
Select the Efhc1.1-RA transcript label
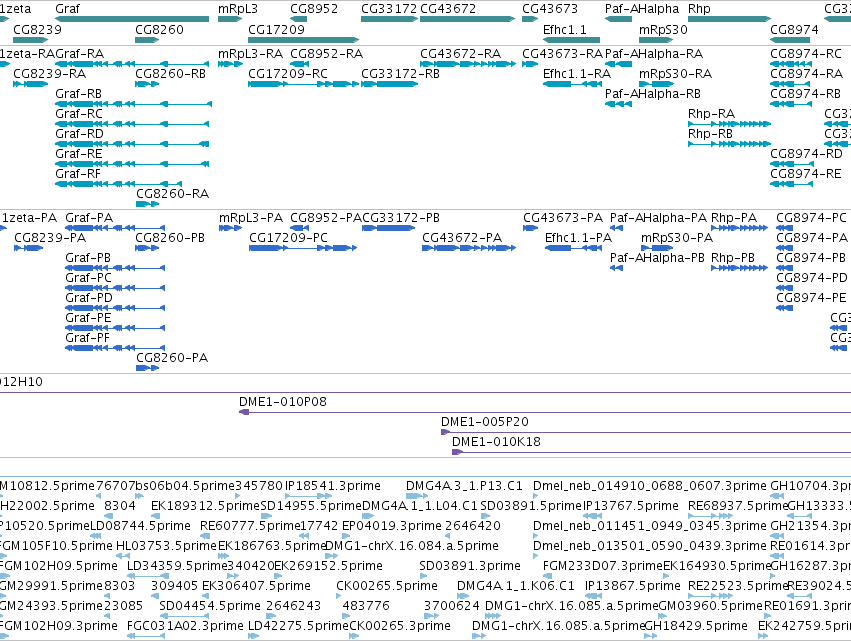click(x=577, y=74)
